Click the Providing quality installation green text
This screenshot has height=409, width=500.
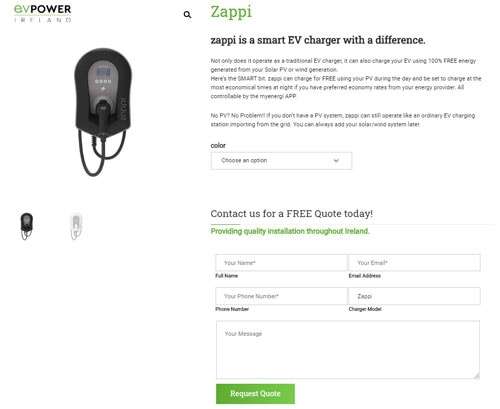[x=290, y=231]
